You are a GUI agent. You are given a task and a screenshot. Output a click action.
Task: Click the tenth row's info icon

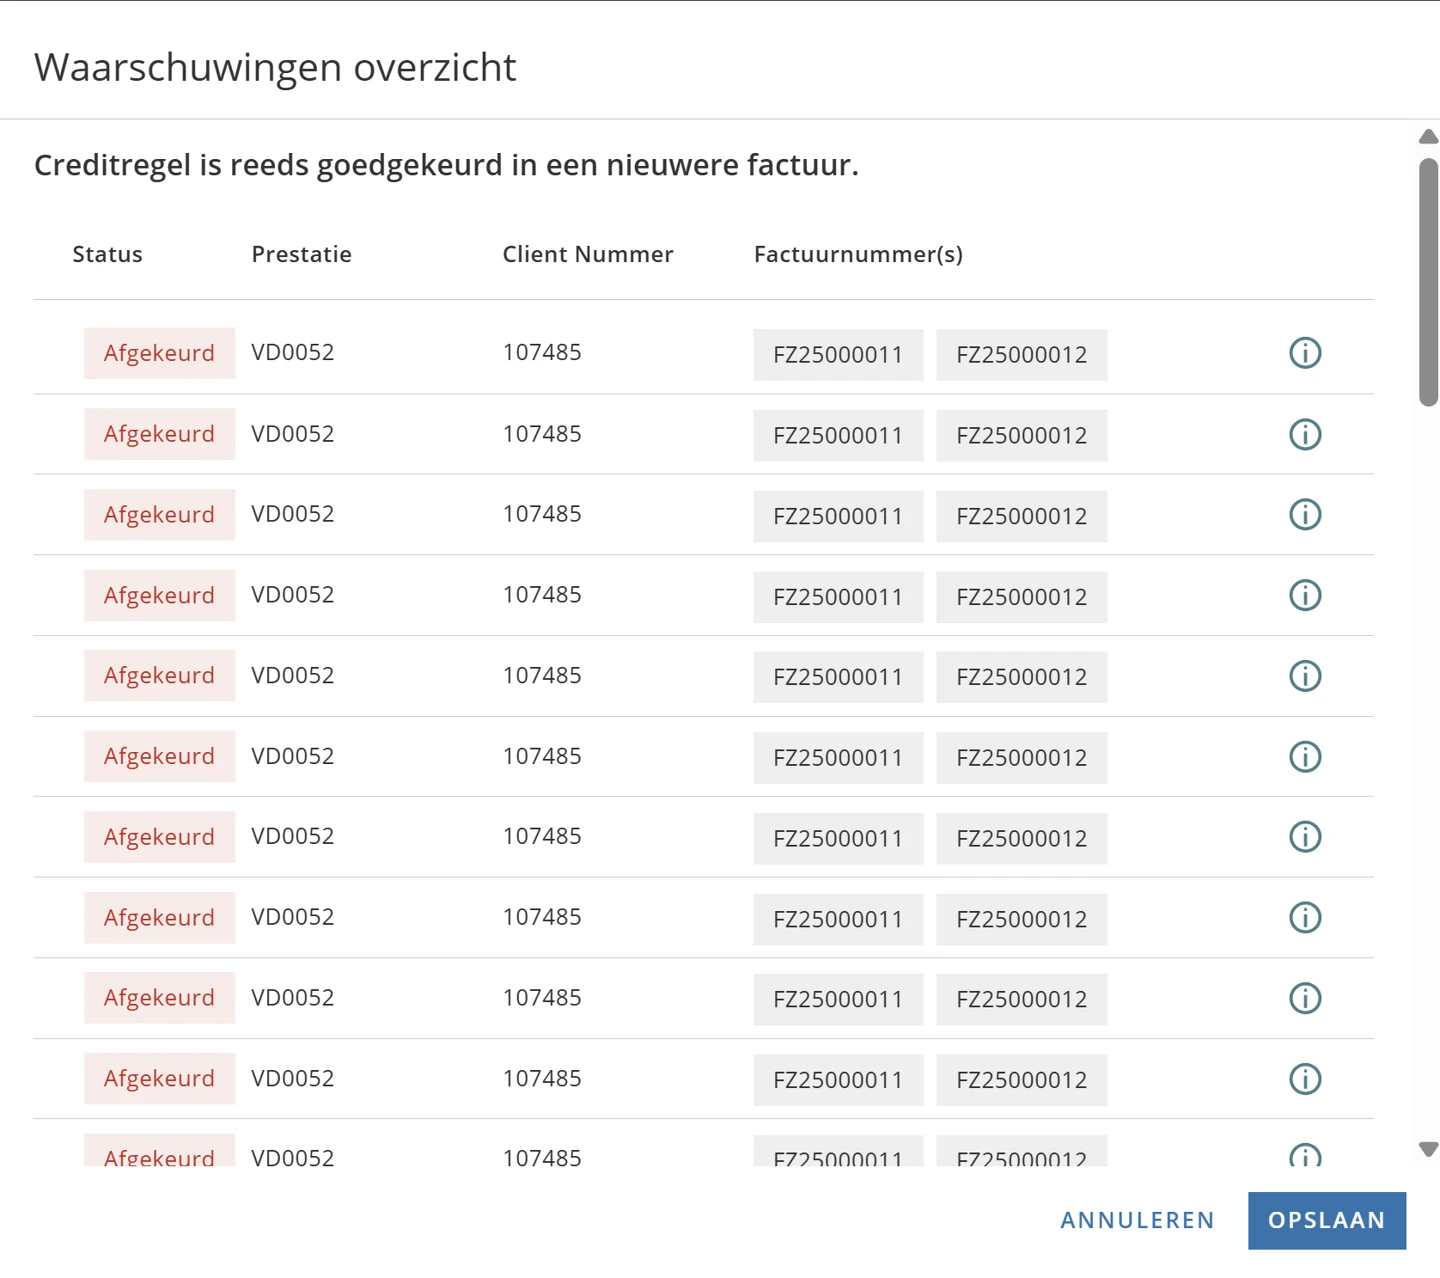(1305, 1079)
